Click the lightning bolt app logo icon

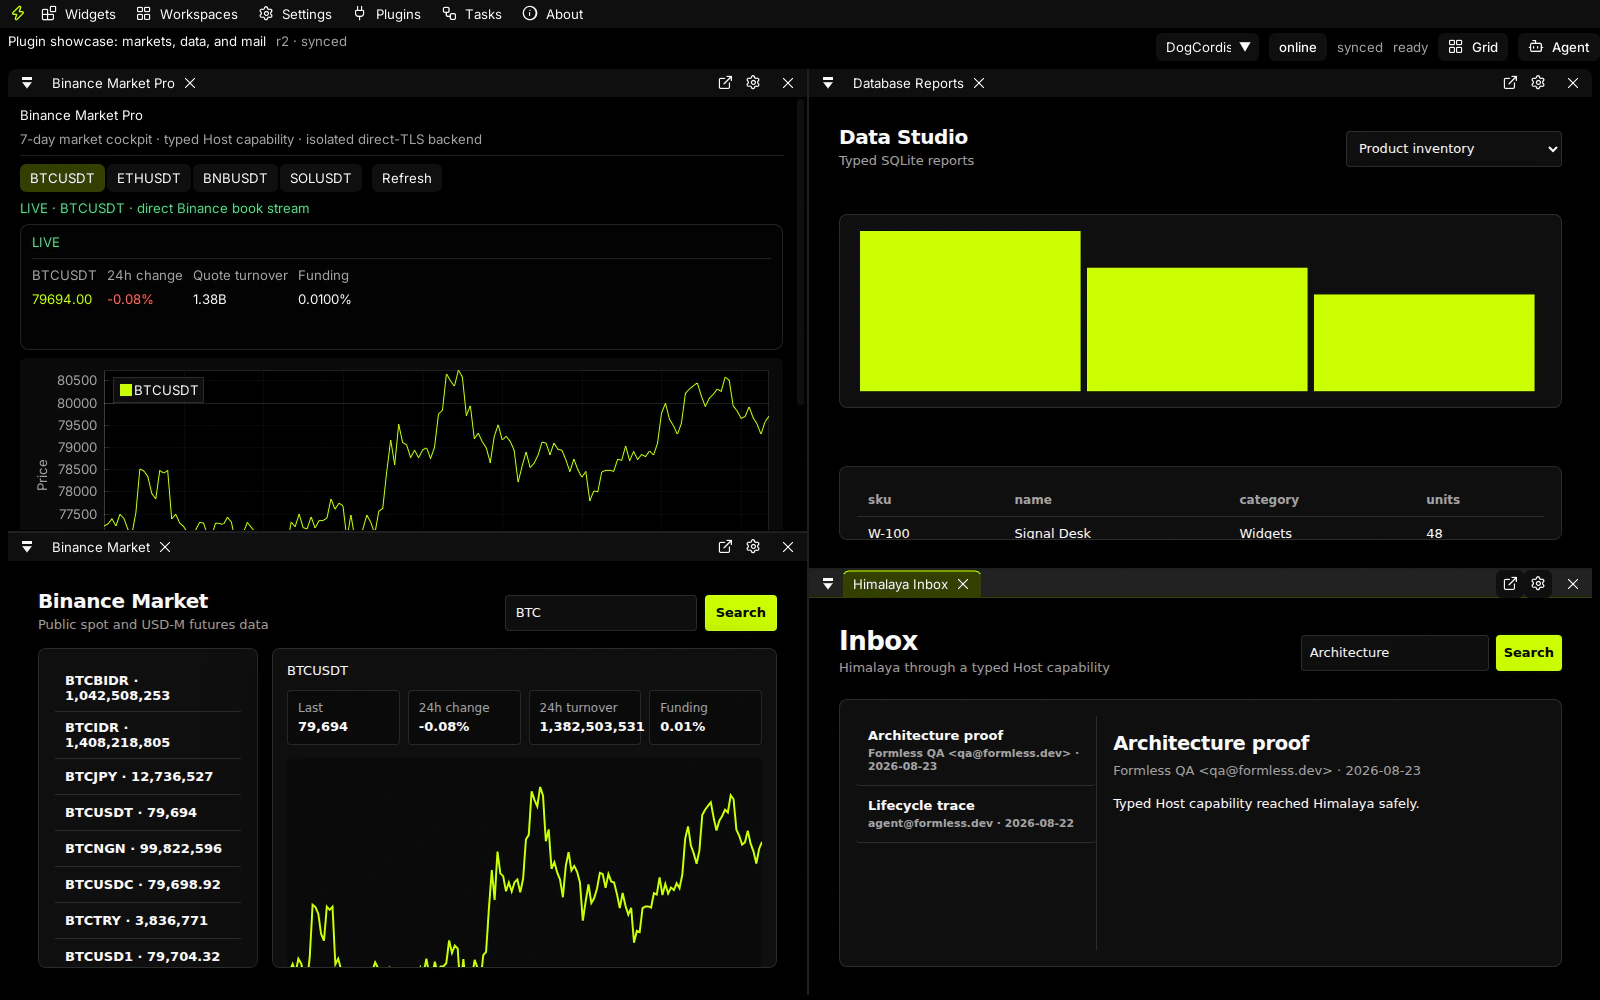tap(18, 14)
